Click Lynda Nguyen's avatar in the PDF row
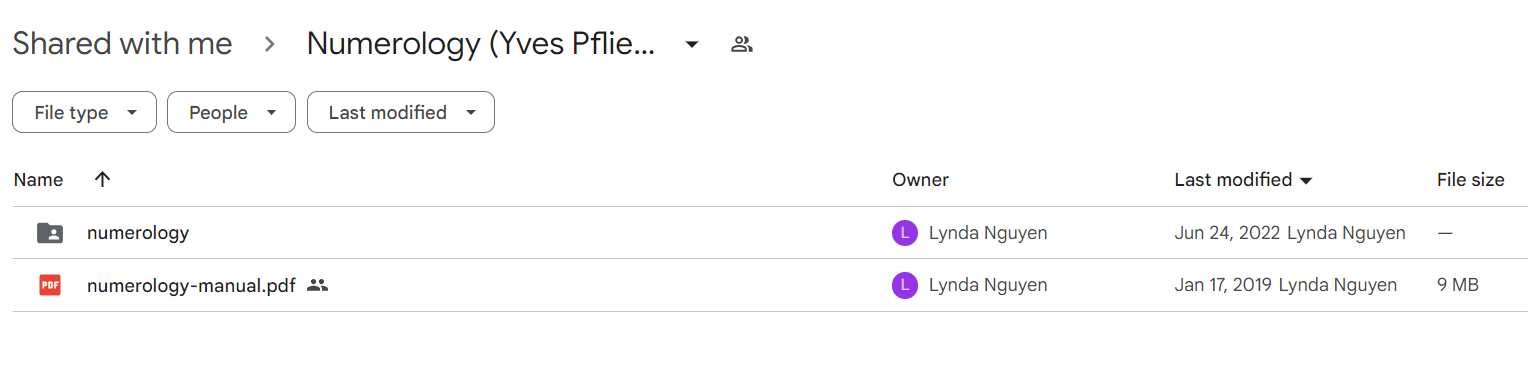Image resolution: width=1528 pixels, height=375 pixels. tap(904, 285)
